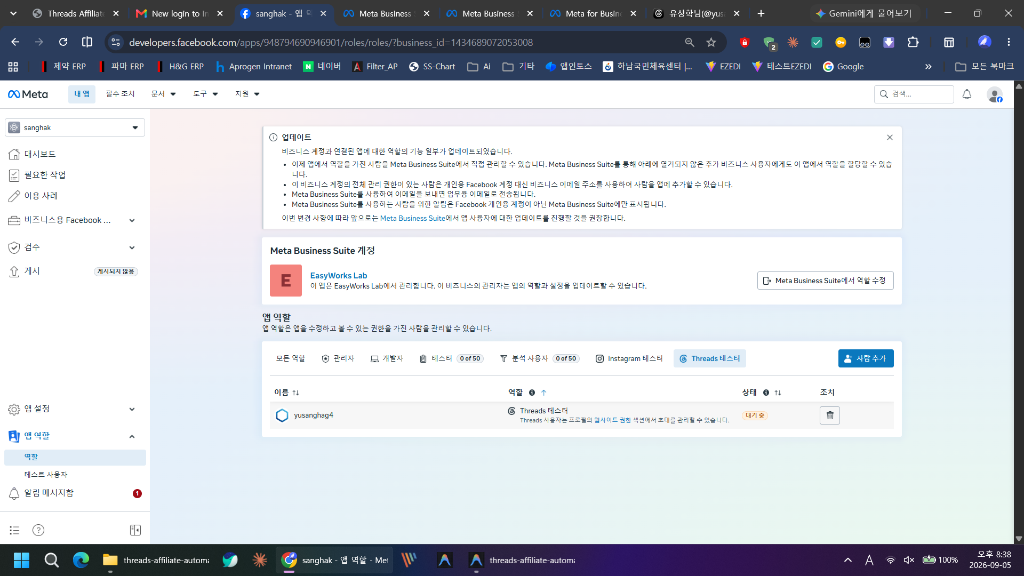Delete the yusanghag4 tester row
Screen dimensions: 1024x576
click(x=829, y=415)
